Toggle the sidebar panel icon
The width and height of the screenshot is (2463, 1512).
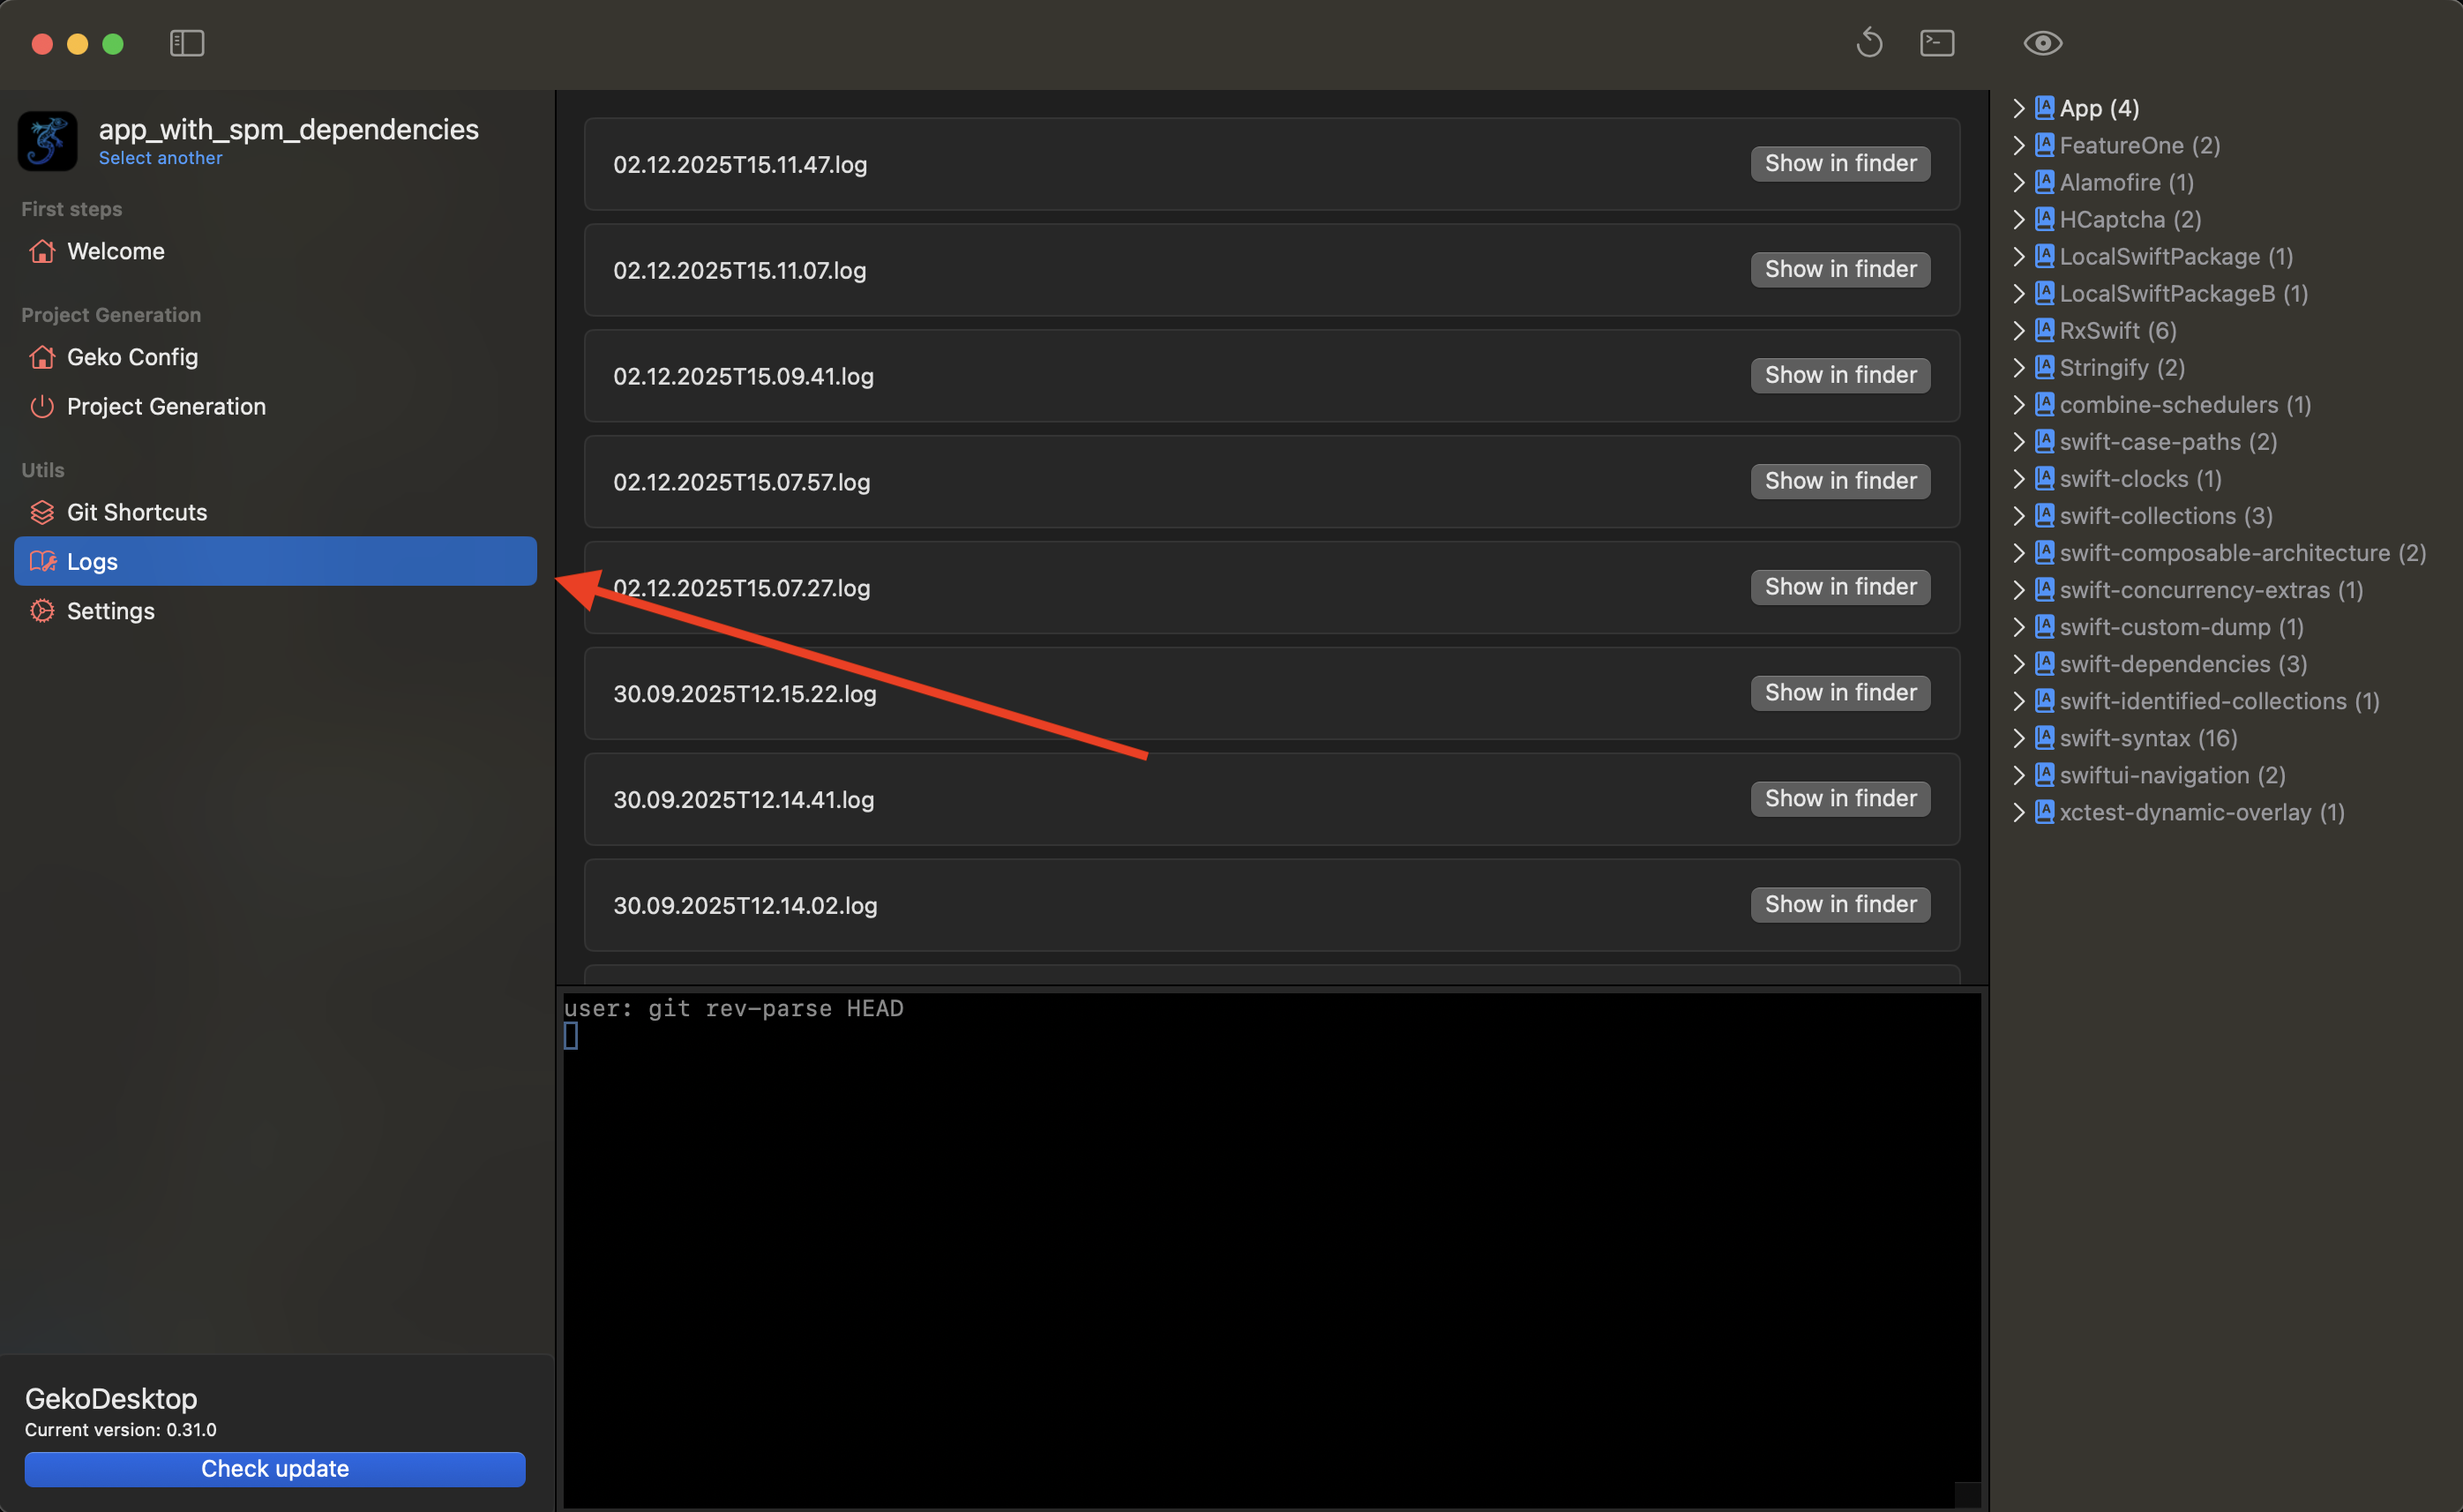click(187, 43)
